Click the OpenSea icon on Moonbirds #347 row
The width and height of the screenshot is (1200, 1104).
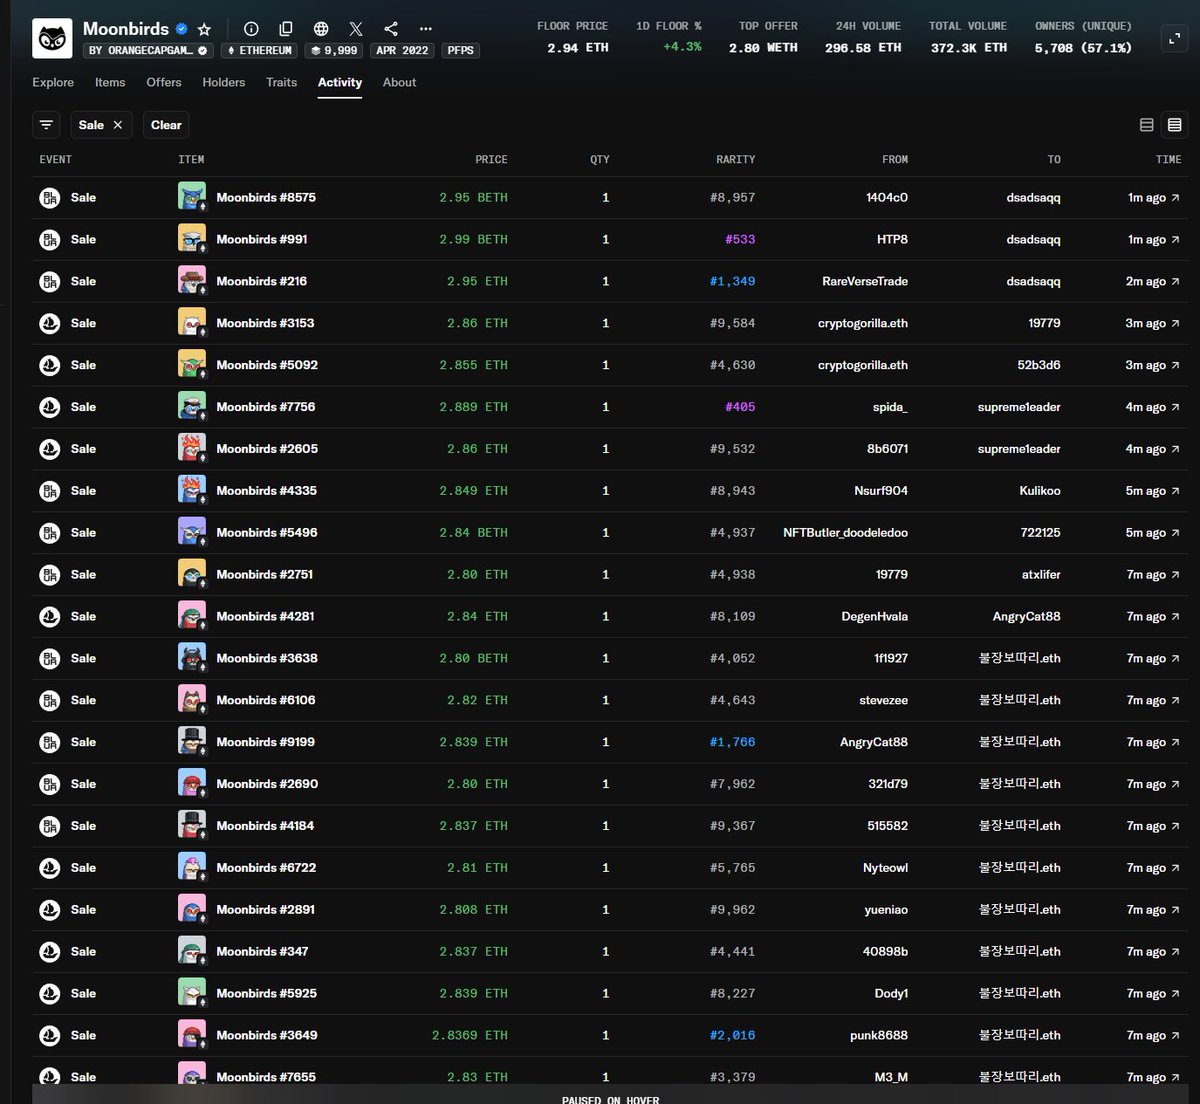click(49, 952)
